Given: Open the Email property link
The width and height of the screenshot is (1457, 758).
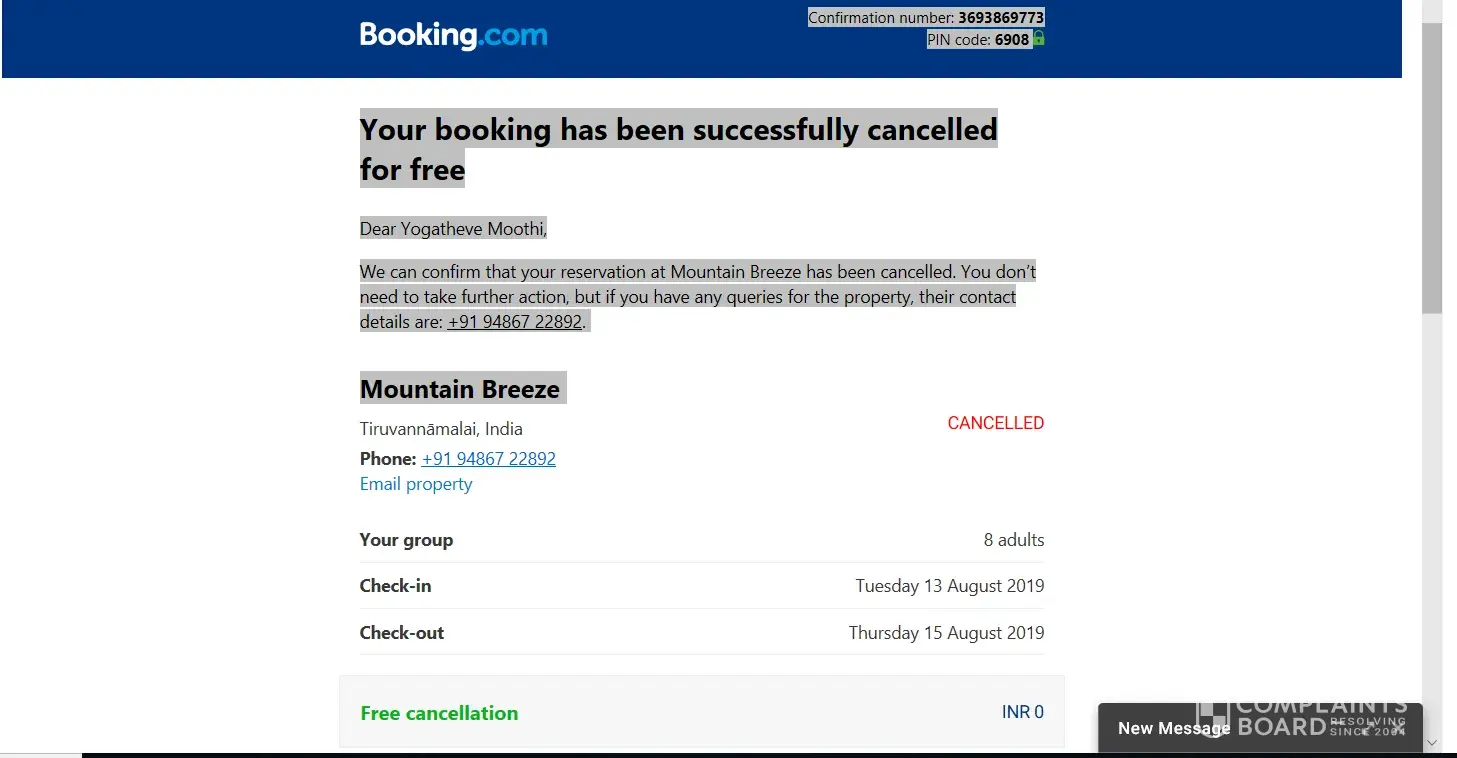Looking at the screenshot, I should point(416,484).
